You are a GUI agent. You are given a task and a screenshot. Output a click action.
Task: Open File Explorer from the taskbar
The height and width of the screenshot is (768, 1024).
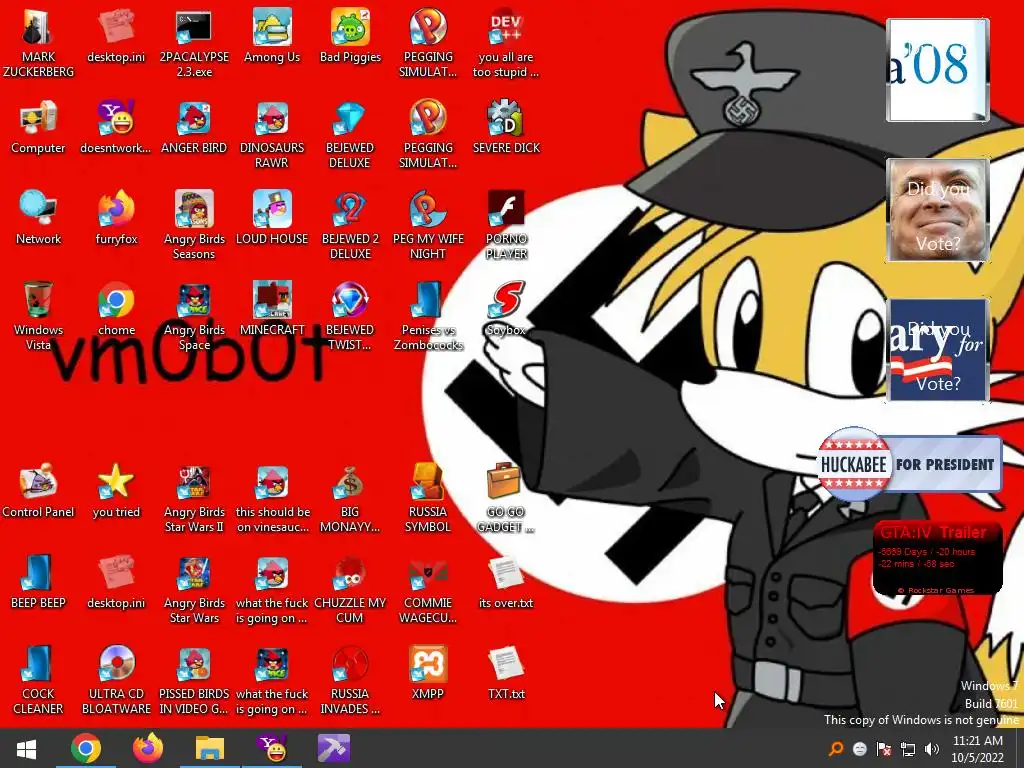pyautogui.click(x=210, y=749)
